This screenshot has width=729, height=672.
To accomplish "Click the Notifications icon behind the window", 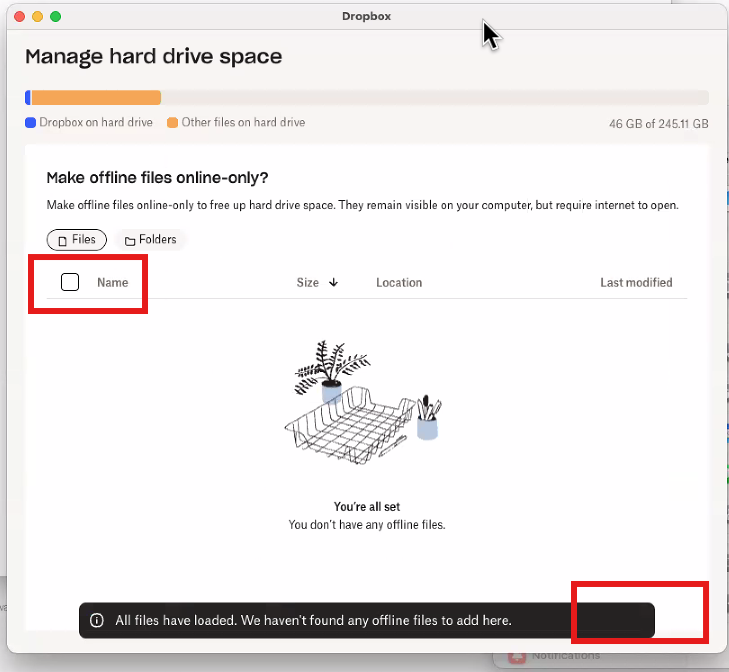I will tap(517, 657).
